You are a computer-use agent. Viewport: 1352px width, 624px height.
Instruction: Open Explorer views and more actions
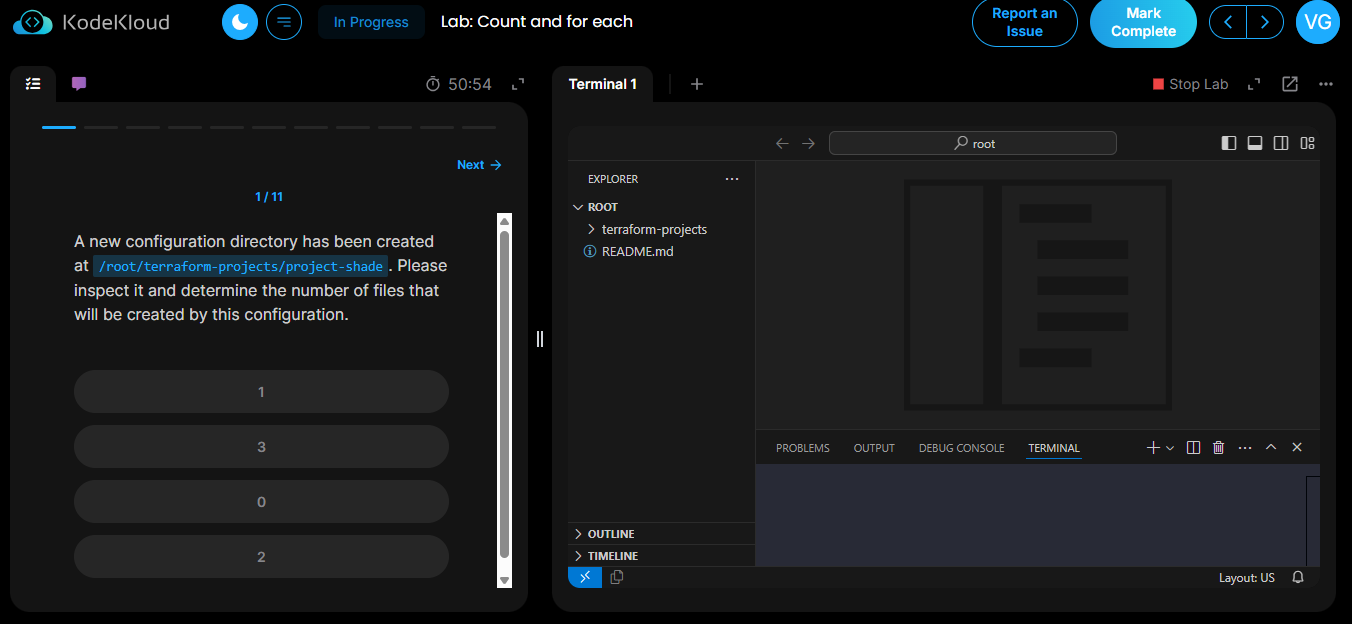click(732, 179)
